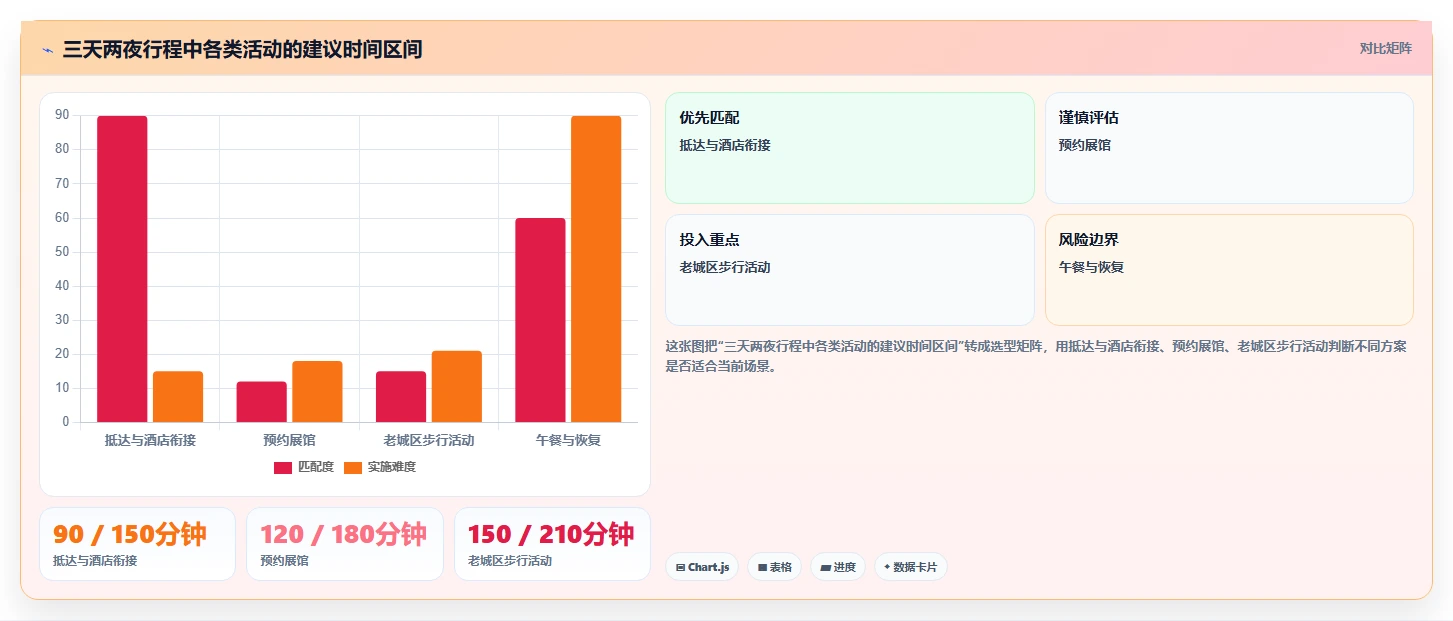Image resolution: width=1453 pixels, height=621 pixels.
Task: Click the lightning icon beside the title
Action: pyautogui.click(x=47, y=50)
